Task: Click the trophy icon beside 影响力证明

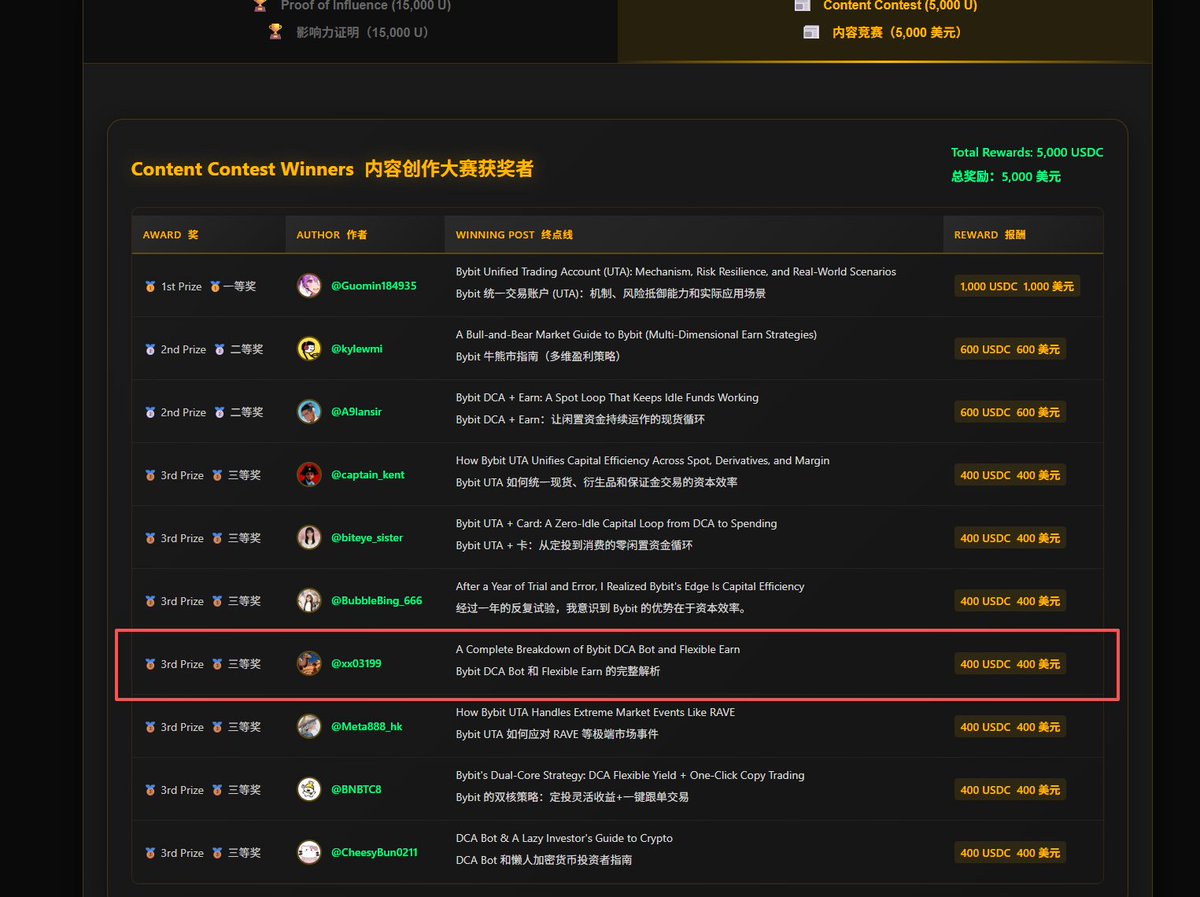Action: [x=275, y=32]
